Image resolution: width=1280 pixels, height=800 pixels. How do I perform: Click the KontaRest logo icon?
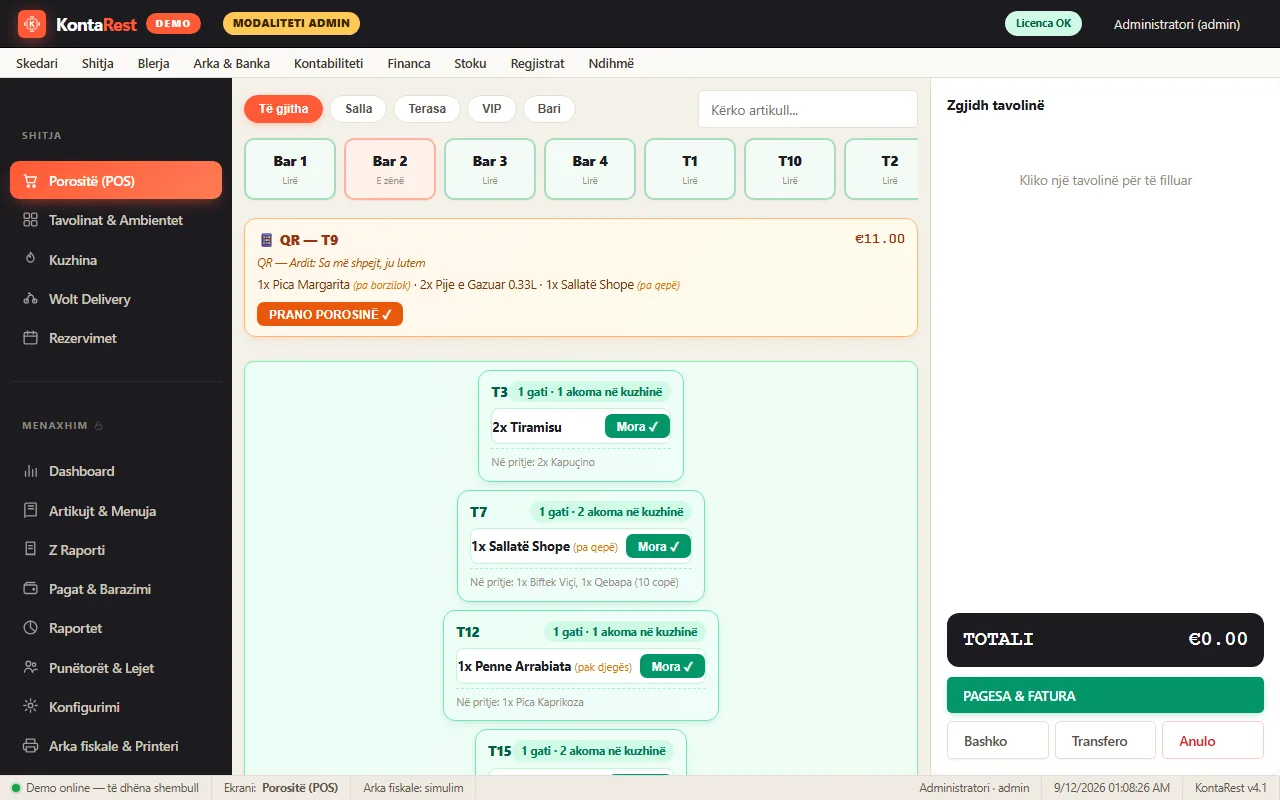coord(32,24)
